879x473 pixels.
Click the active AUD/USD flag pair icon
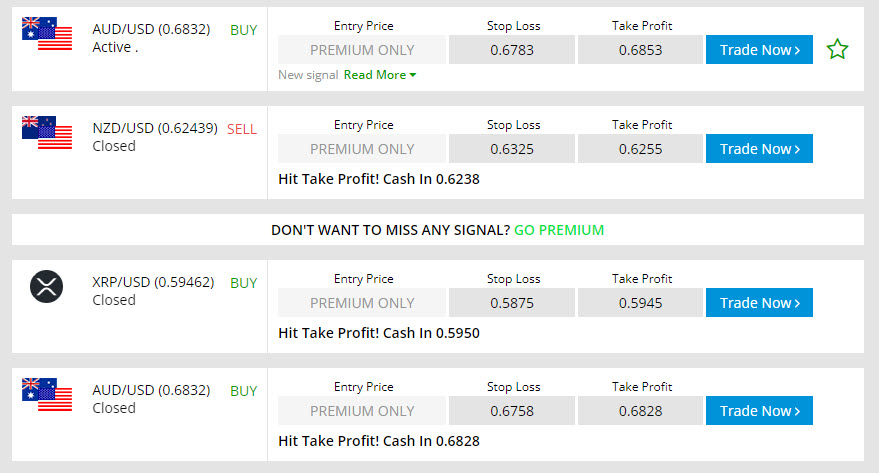pos(47,34)
